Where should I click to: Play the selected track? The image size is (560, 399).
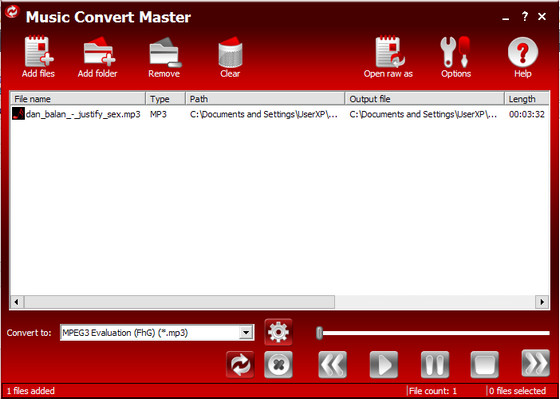pyautogui.click(x=384, y=364)
